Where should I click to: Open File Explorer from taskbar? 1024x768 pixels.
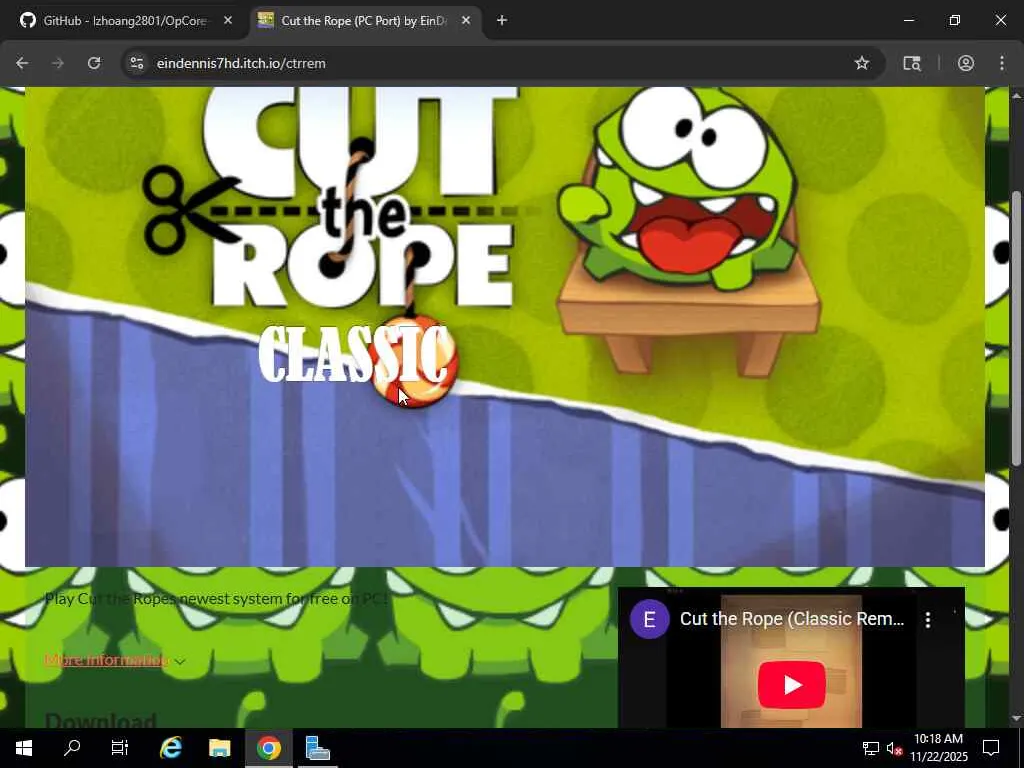click(219, 748)
